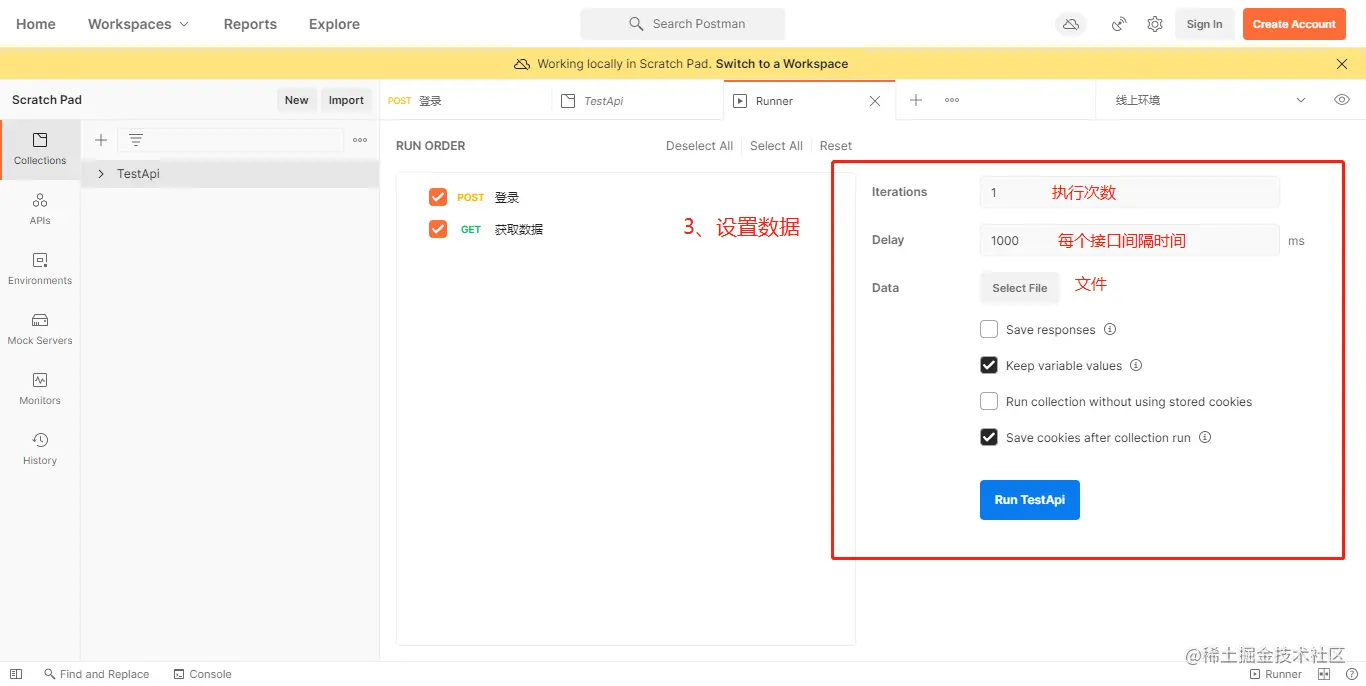Focus the Search Postman field

[683, 24]
